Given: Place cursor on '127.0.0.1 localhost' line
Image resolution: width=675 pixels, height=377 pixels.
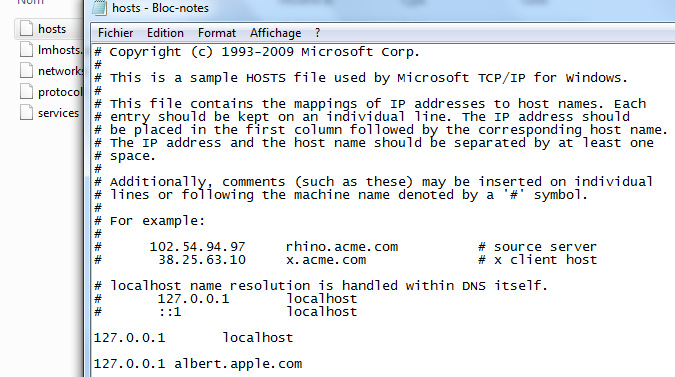Looking at the screenshot, I should pos(193,338).
